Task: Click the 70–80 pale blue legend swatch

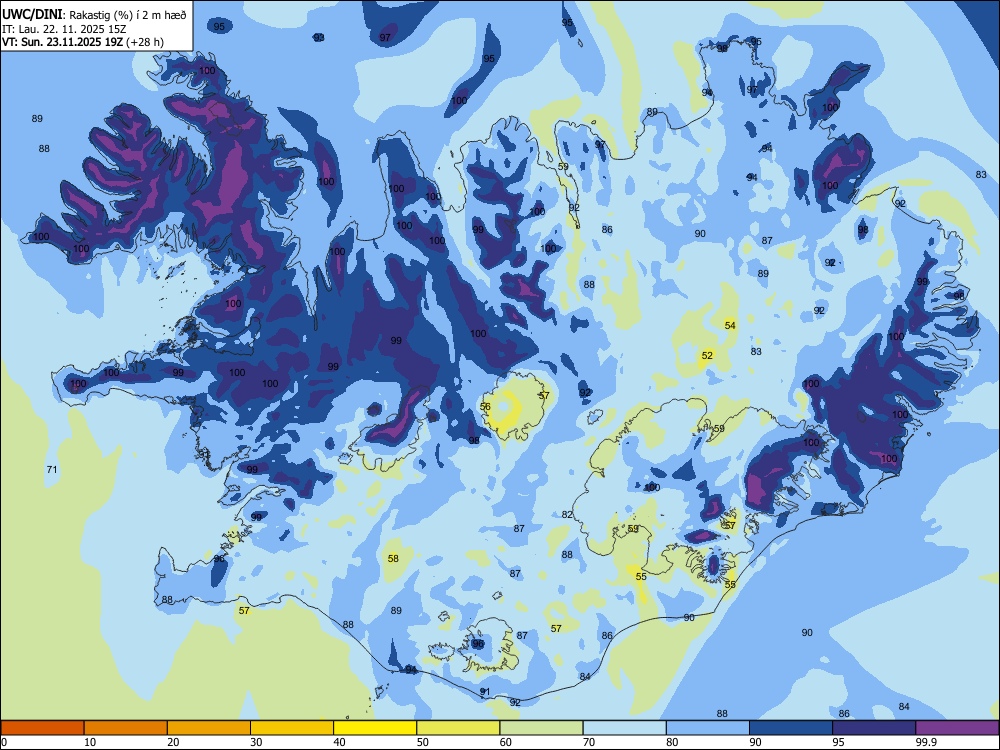Action: (625, 728)
